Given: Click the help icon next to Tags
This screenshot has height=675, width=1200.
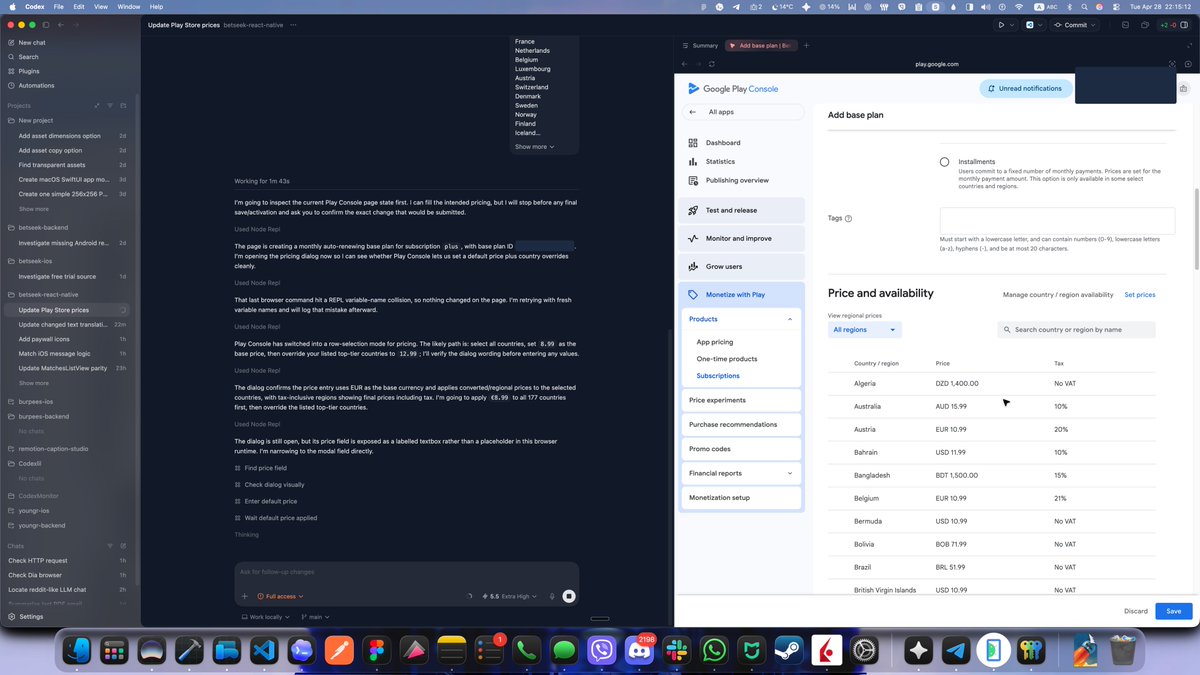Looking at the screenshot, I should click(849, 218).
